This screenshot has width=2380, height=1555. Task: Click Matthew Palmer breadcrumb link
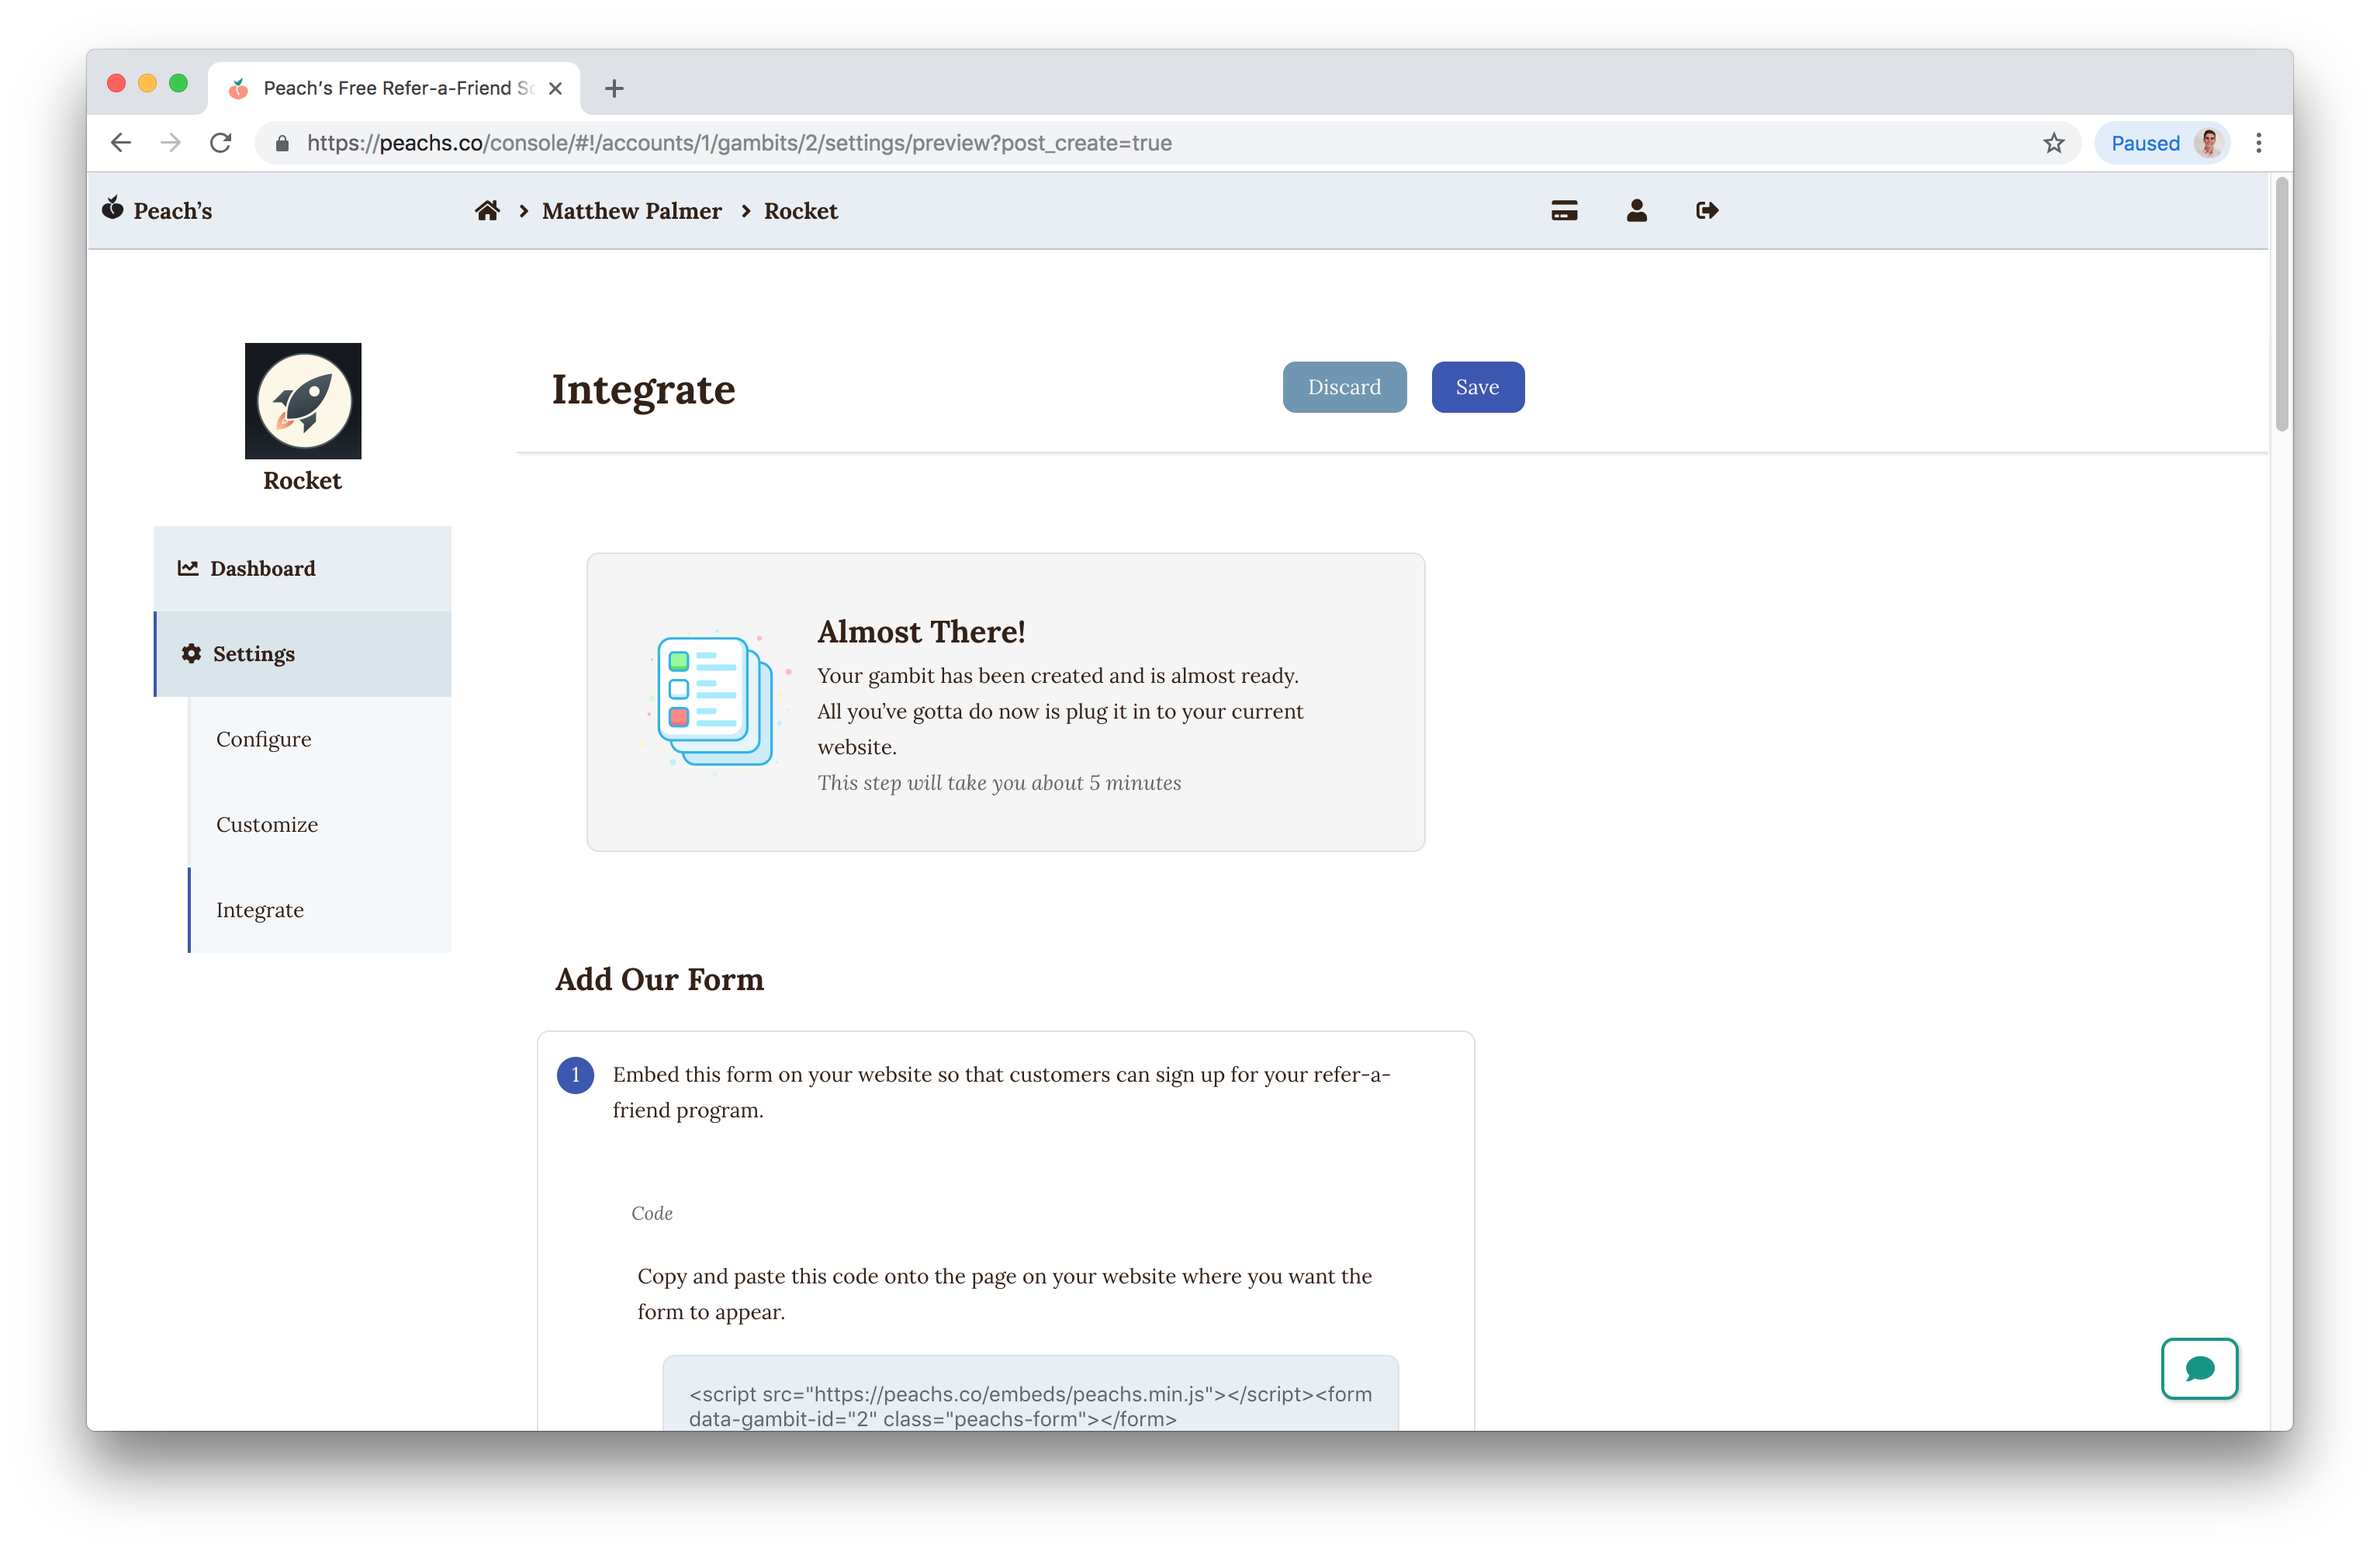631,211
